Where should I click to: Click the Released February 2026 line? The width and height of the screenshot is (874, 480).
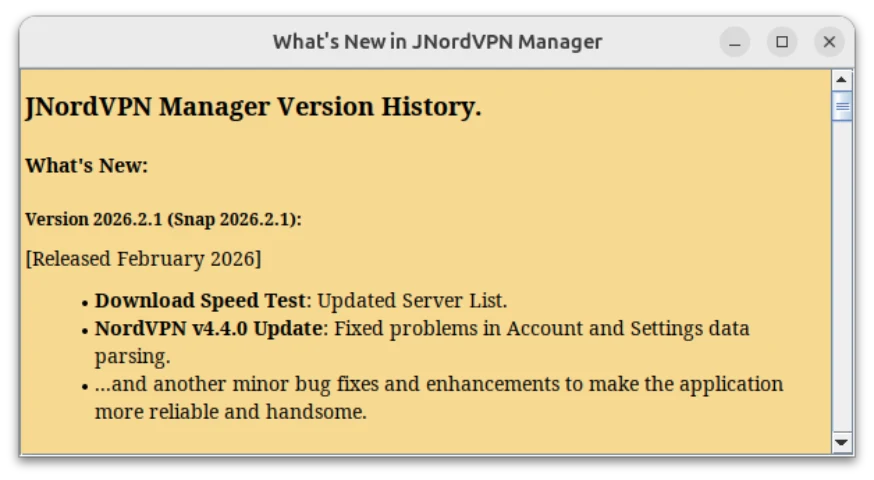(x=143, y=259)
